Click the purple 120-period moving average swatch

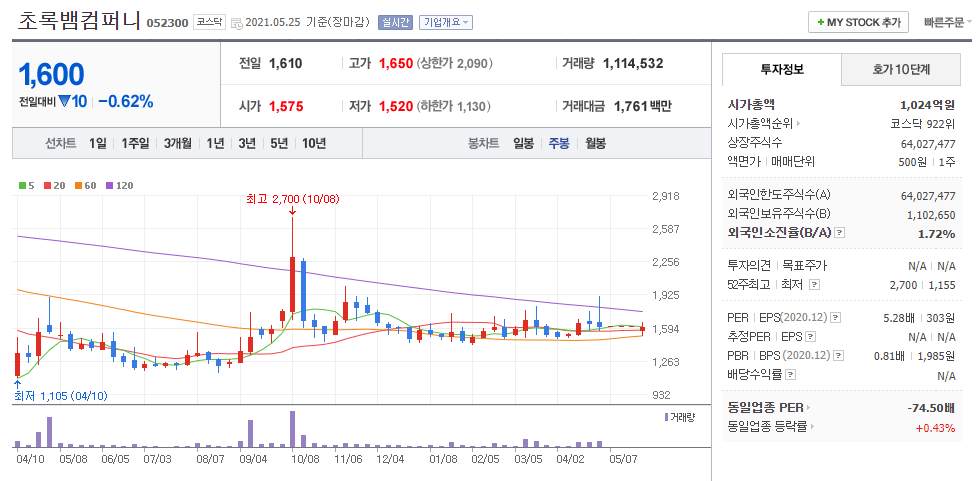click(x=110, y=186)
